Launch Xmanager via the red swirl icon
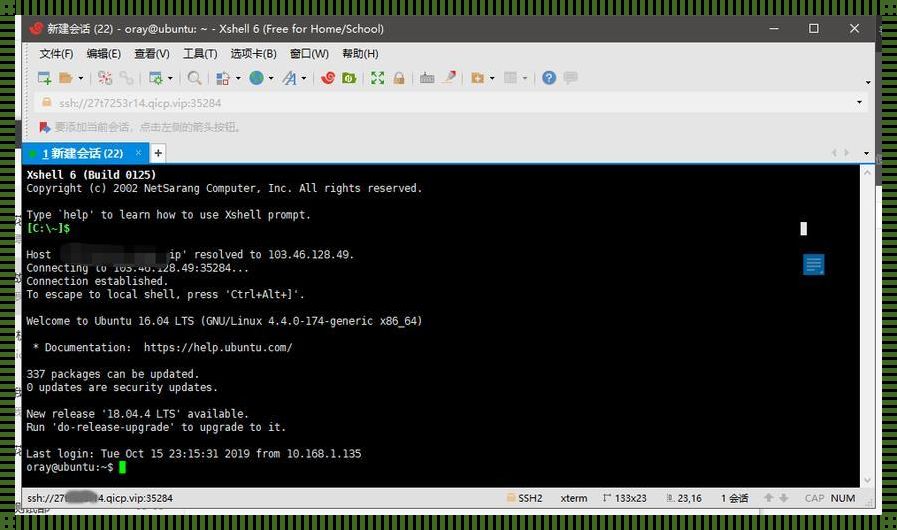The height and width of the screenshot is (530, 897). pos(328,78)
